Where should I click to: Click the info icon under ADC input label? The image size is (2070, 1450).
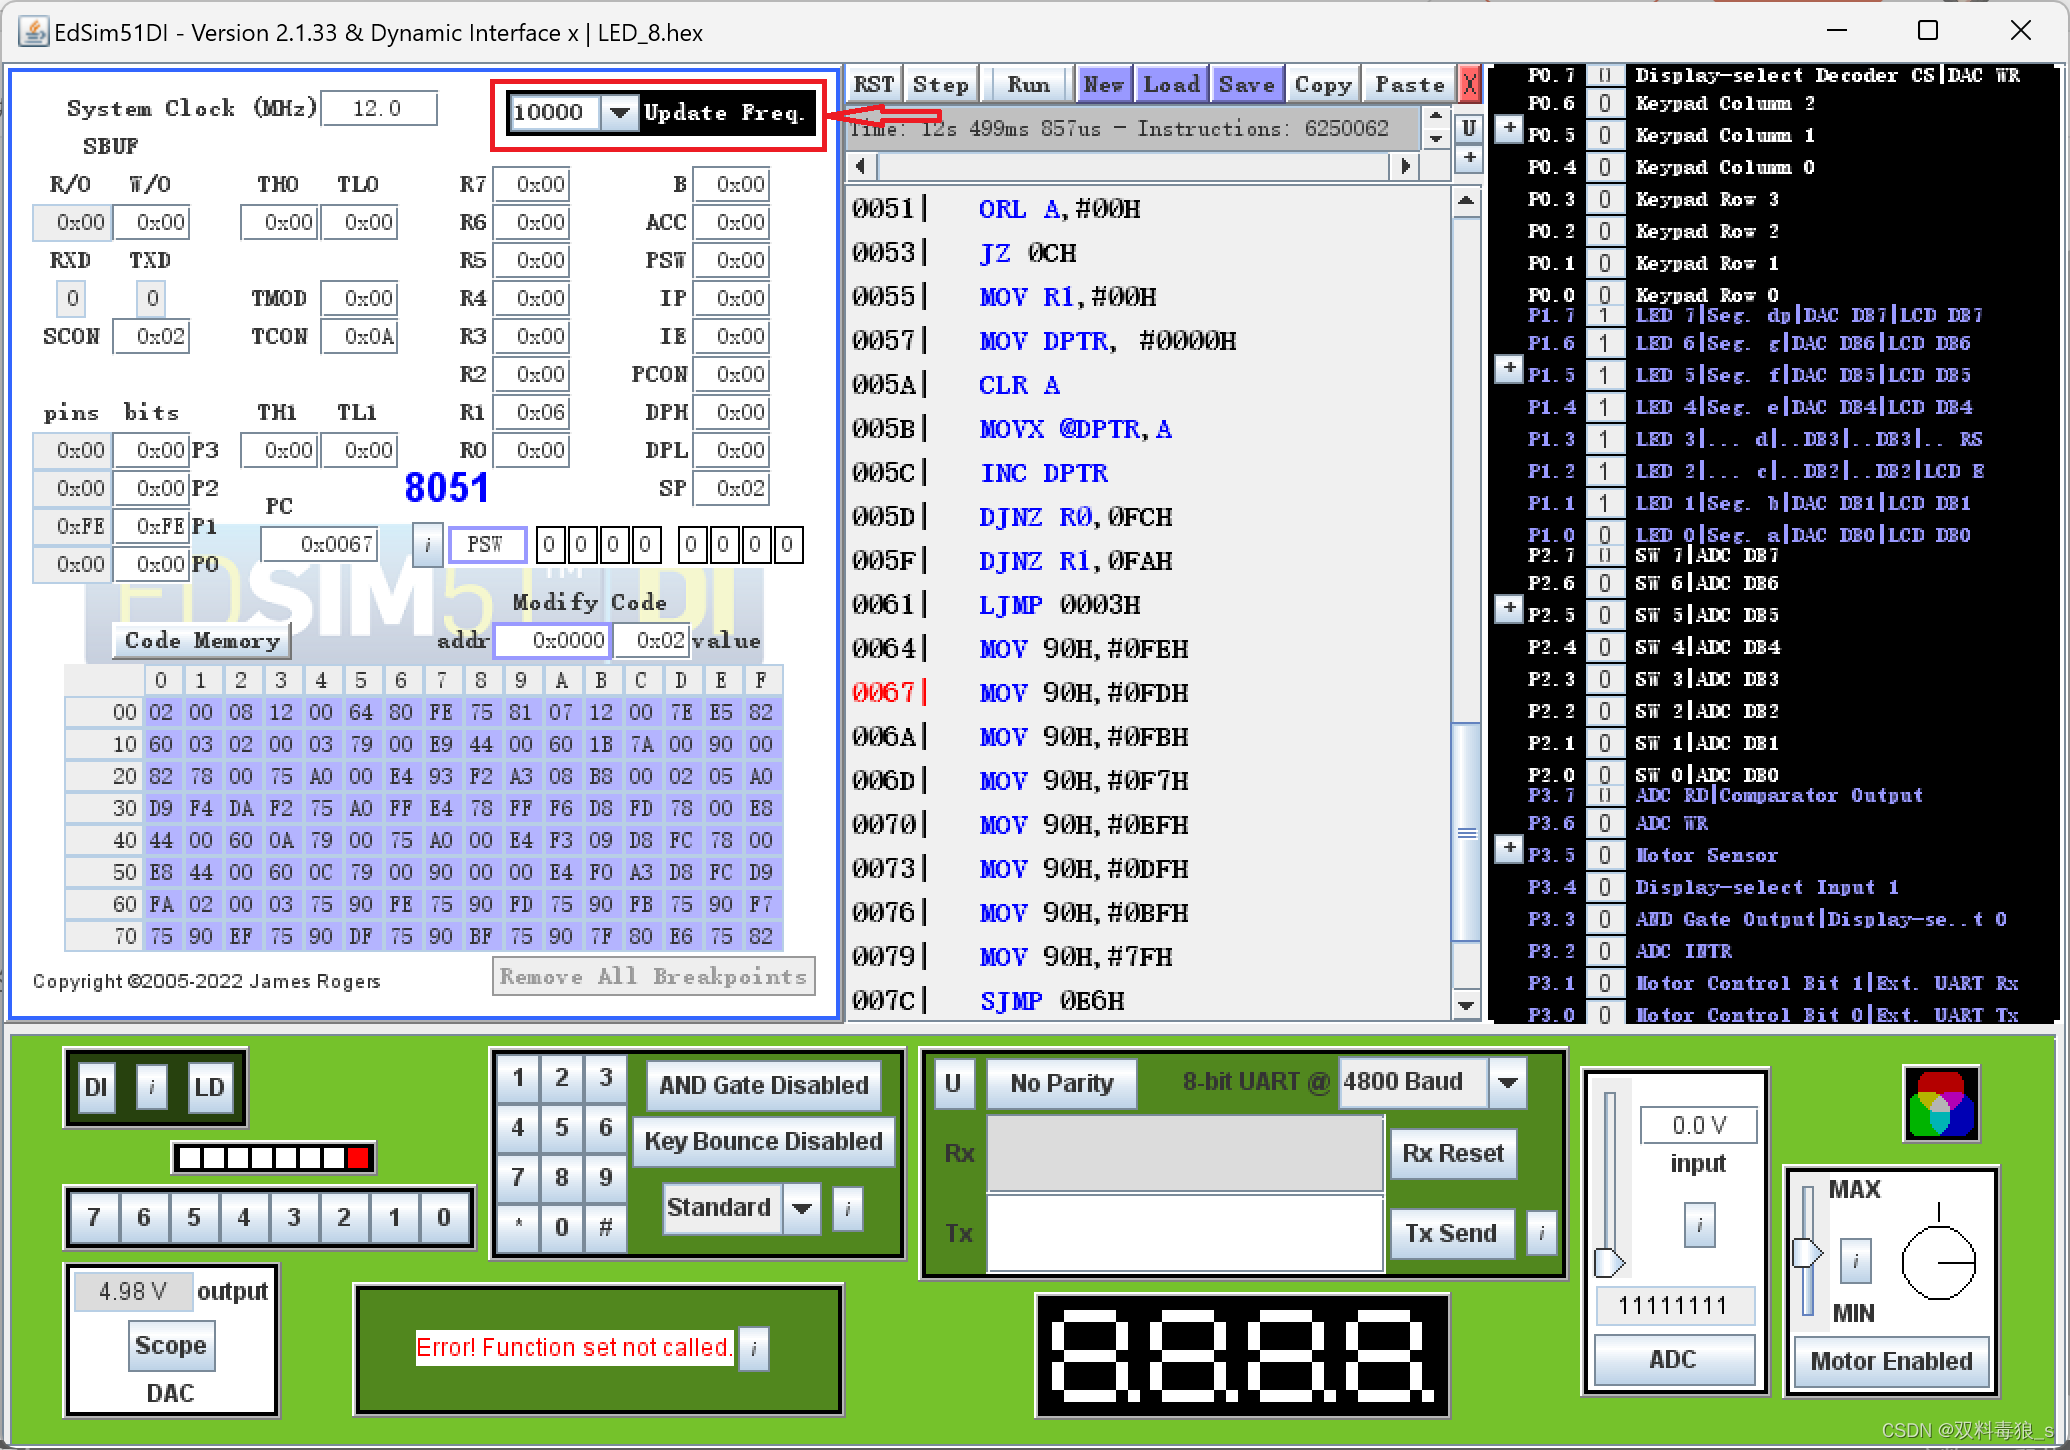pyautogui.click(x=1698, y=1225)
